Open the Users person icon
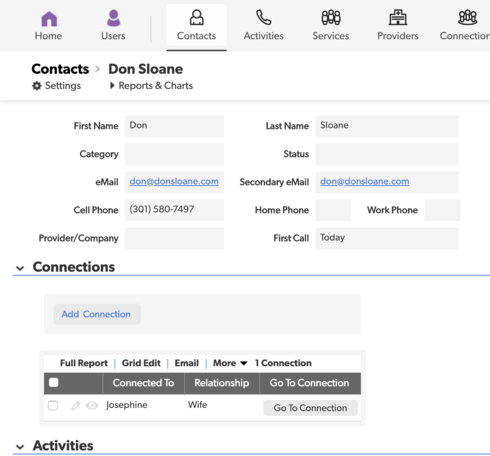 (113, 18)
